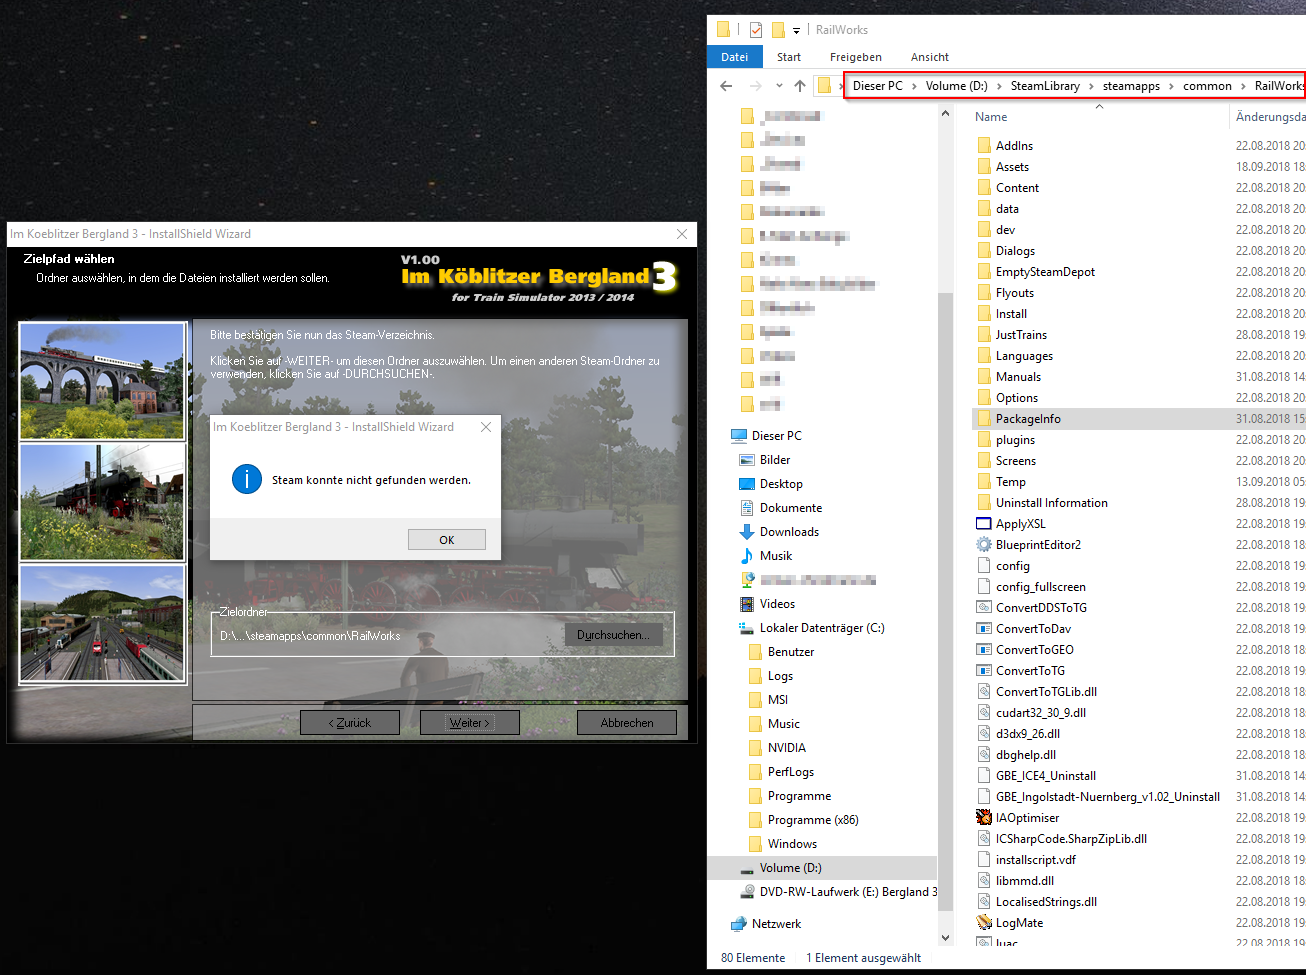The width and height of the screenshot is (1306, 975).
Task: Click the Zurück button in the installer
Action: 350,723
